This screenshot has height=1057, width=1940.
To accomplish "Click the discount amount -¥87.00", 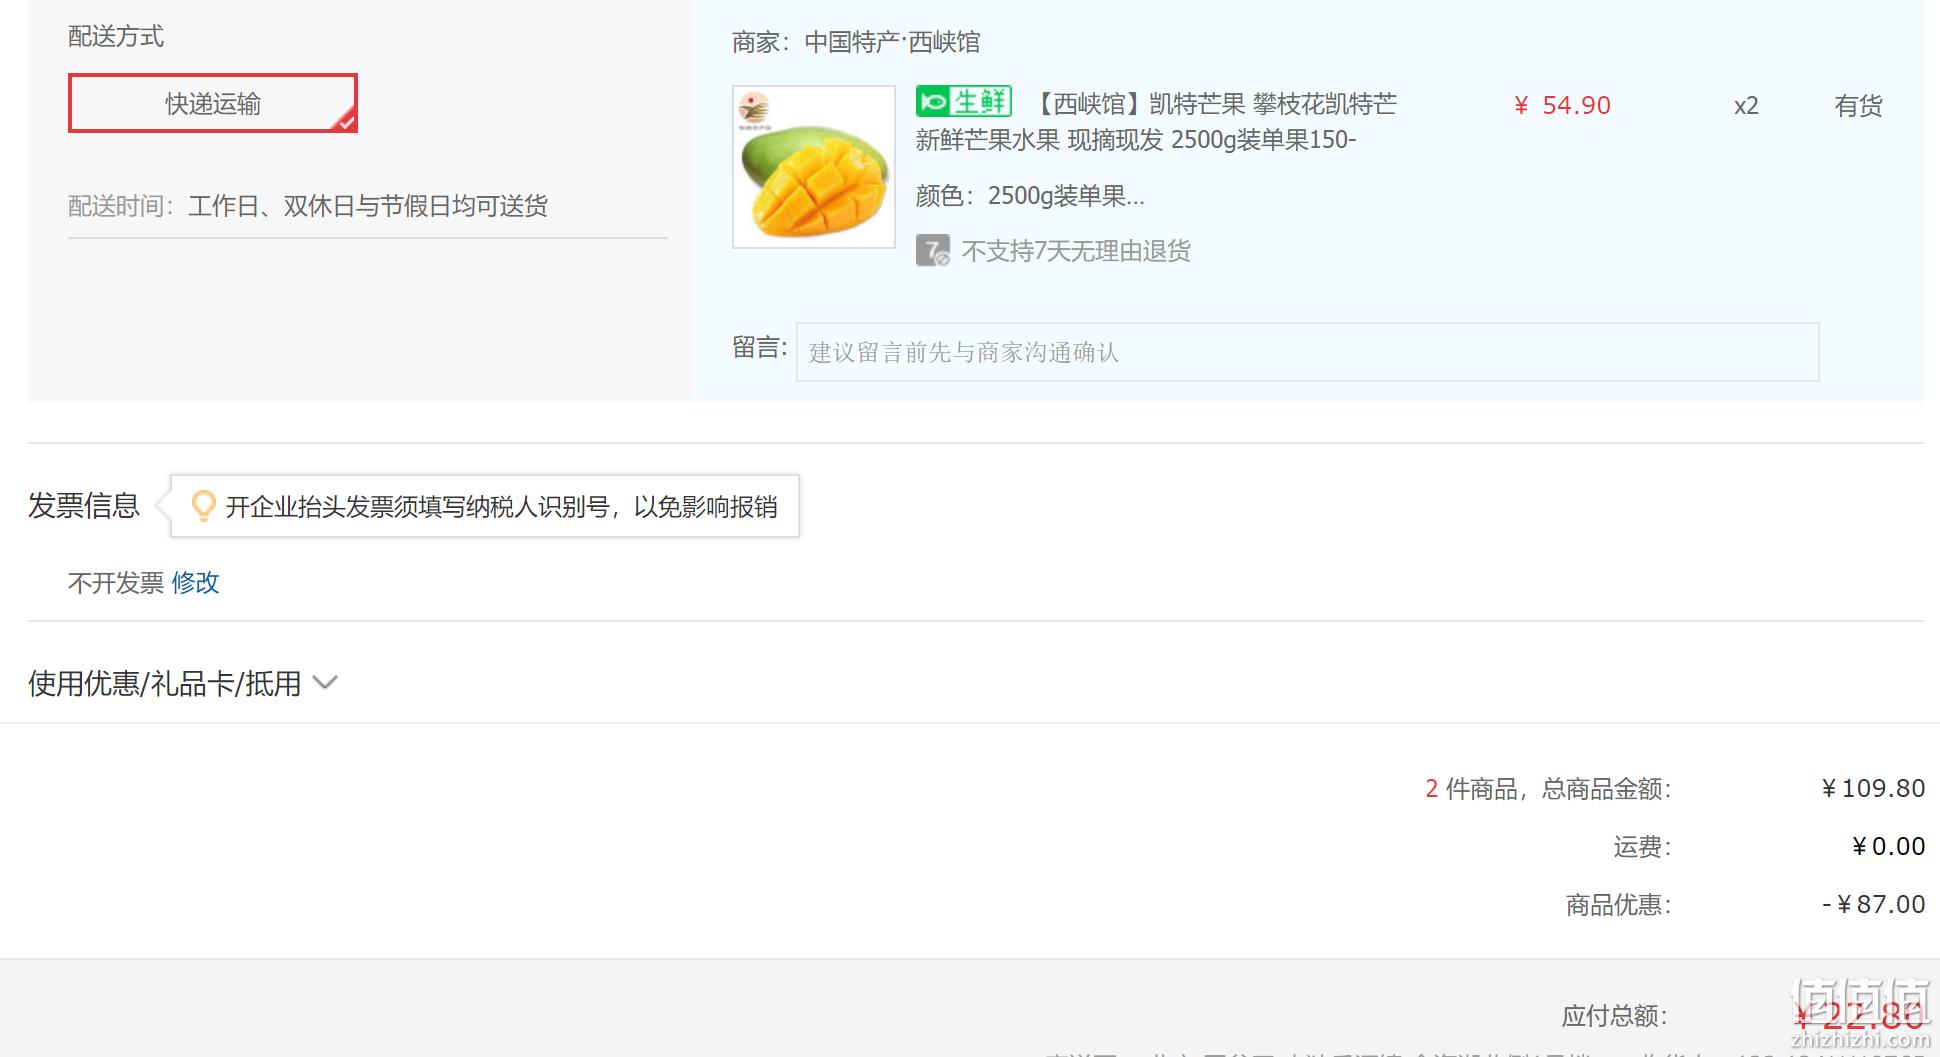I will tap(1873, 905).
